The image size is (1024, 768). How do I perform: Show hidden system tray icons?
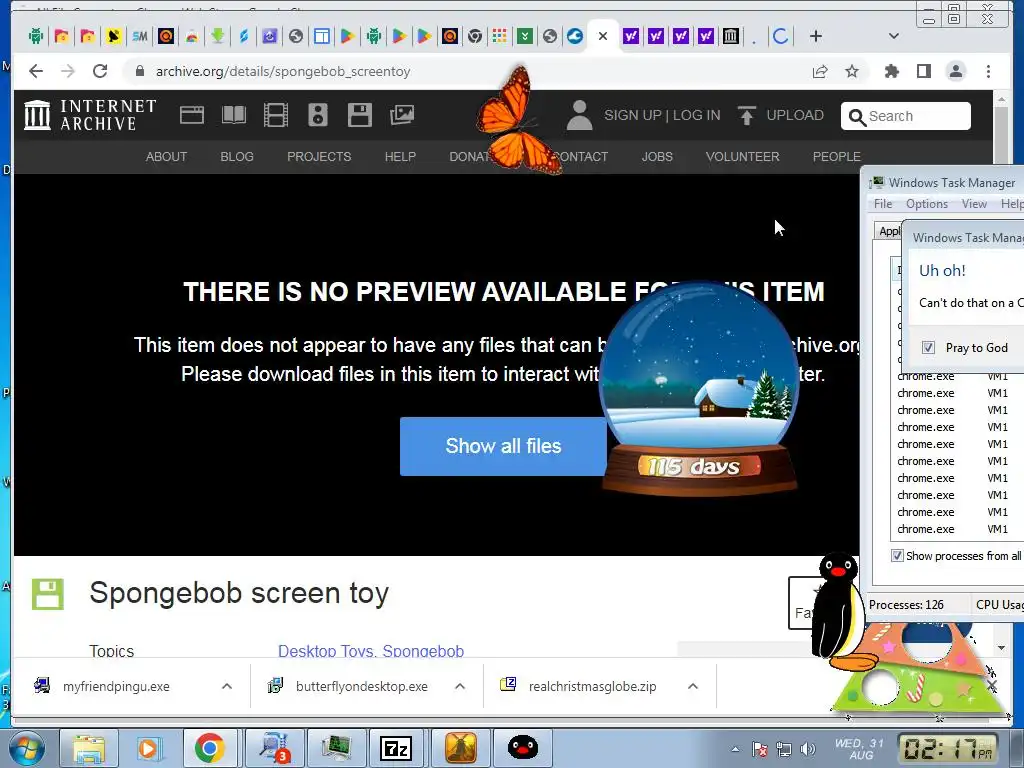[x=735, y=749]
